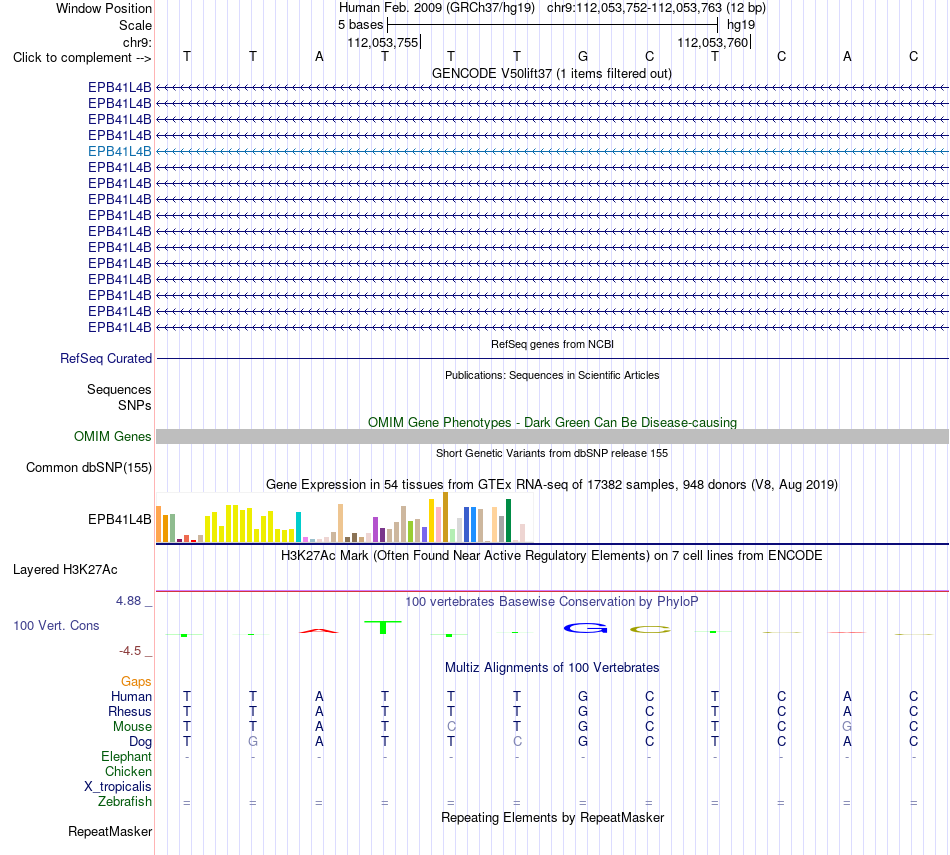Click the green OMIM Genes label
This screenshot has height=855, width=950.
pyautogui.click(x=113, y=436)
